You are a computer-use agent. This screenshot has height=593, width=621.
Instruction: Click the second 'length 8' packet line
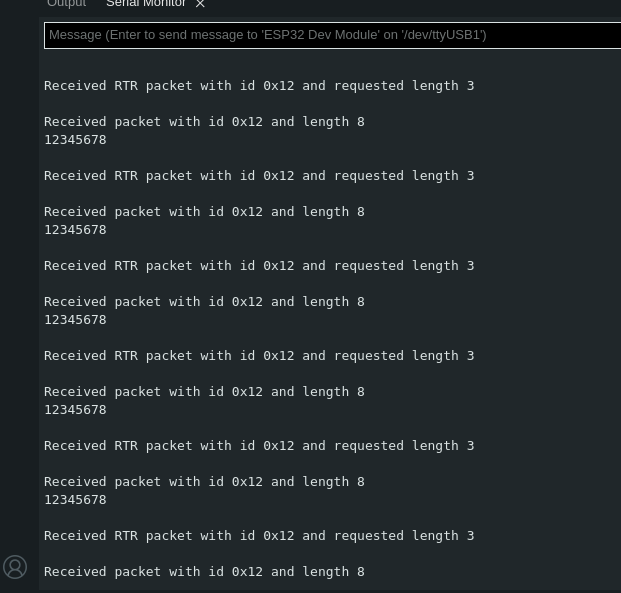point(204,212)
